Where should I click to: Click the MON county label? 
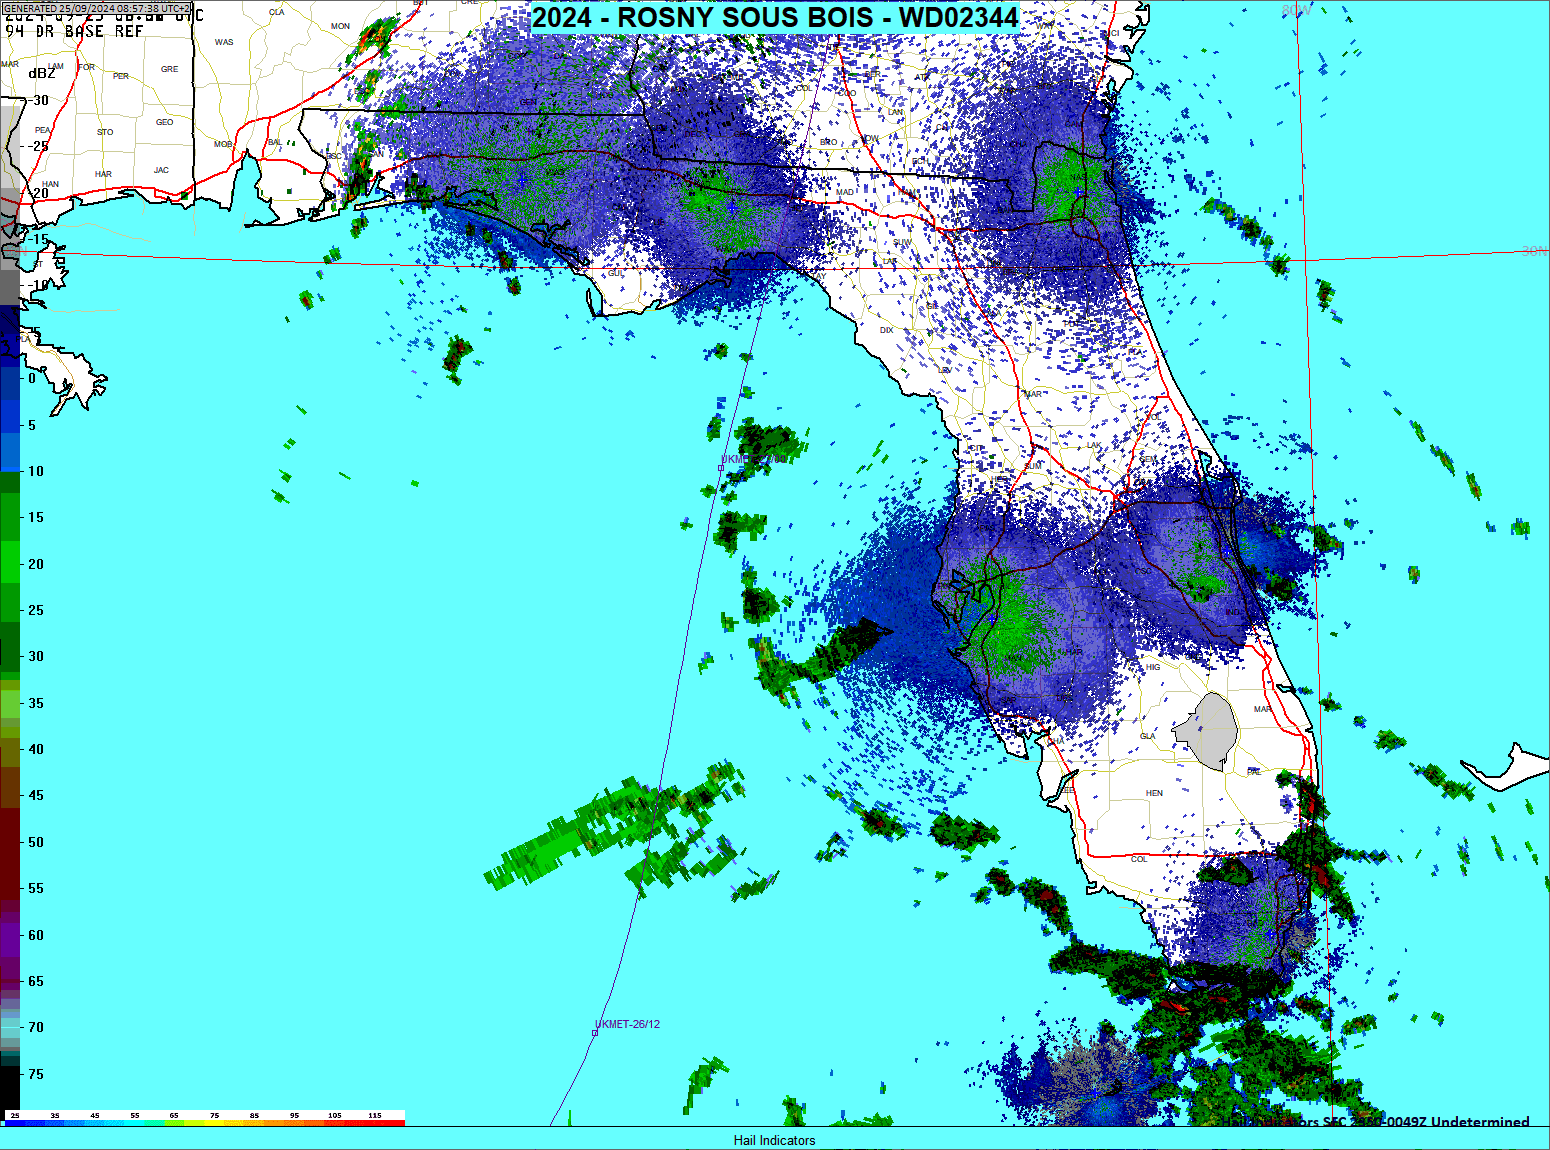click(341, 26)
